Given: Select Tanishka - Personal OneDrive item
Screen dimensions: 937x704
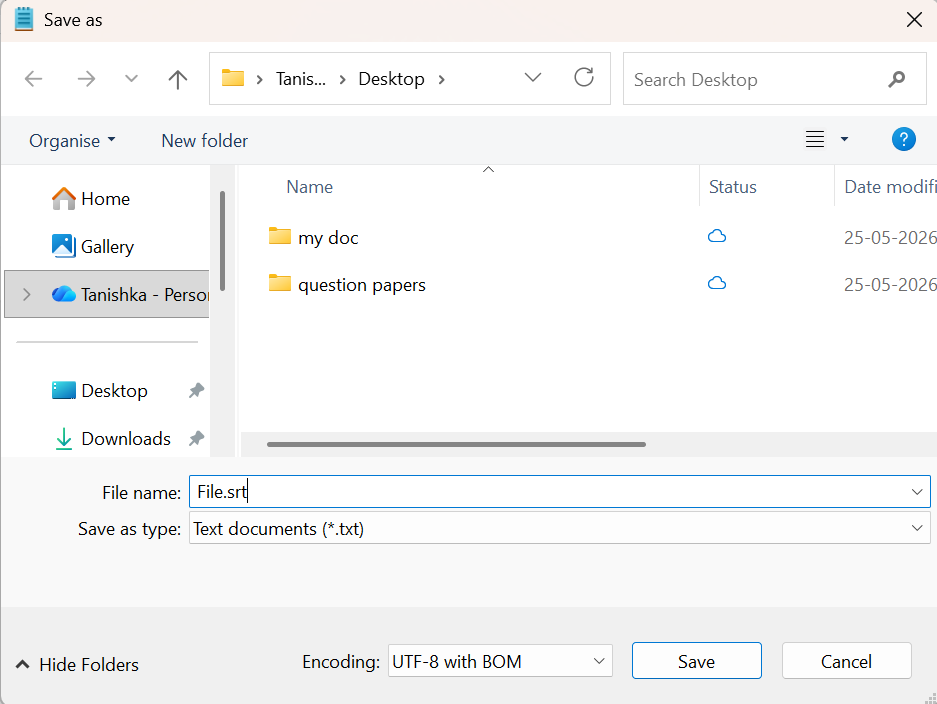Looking at the screenshot, I should [107, 294].
